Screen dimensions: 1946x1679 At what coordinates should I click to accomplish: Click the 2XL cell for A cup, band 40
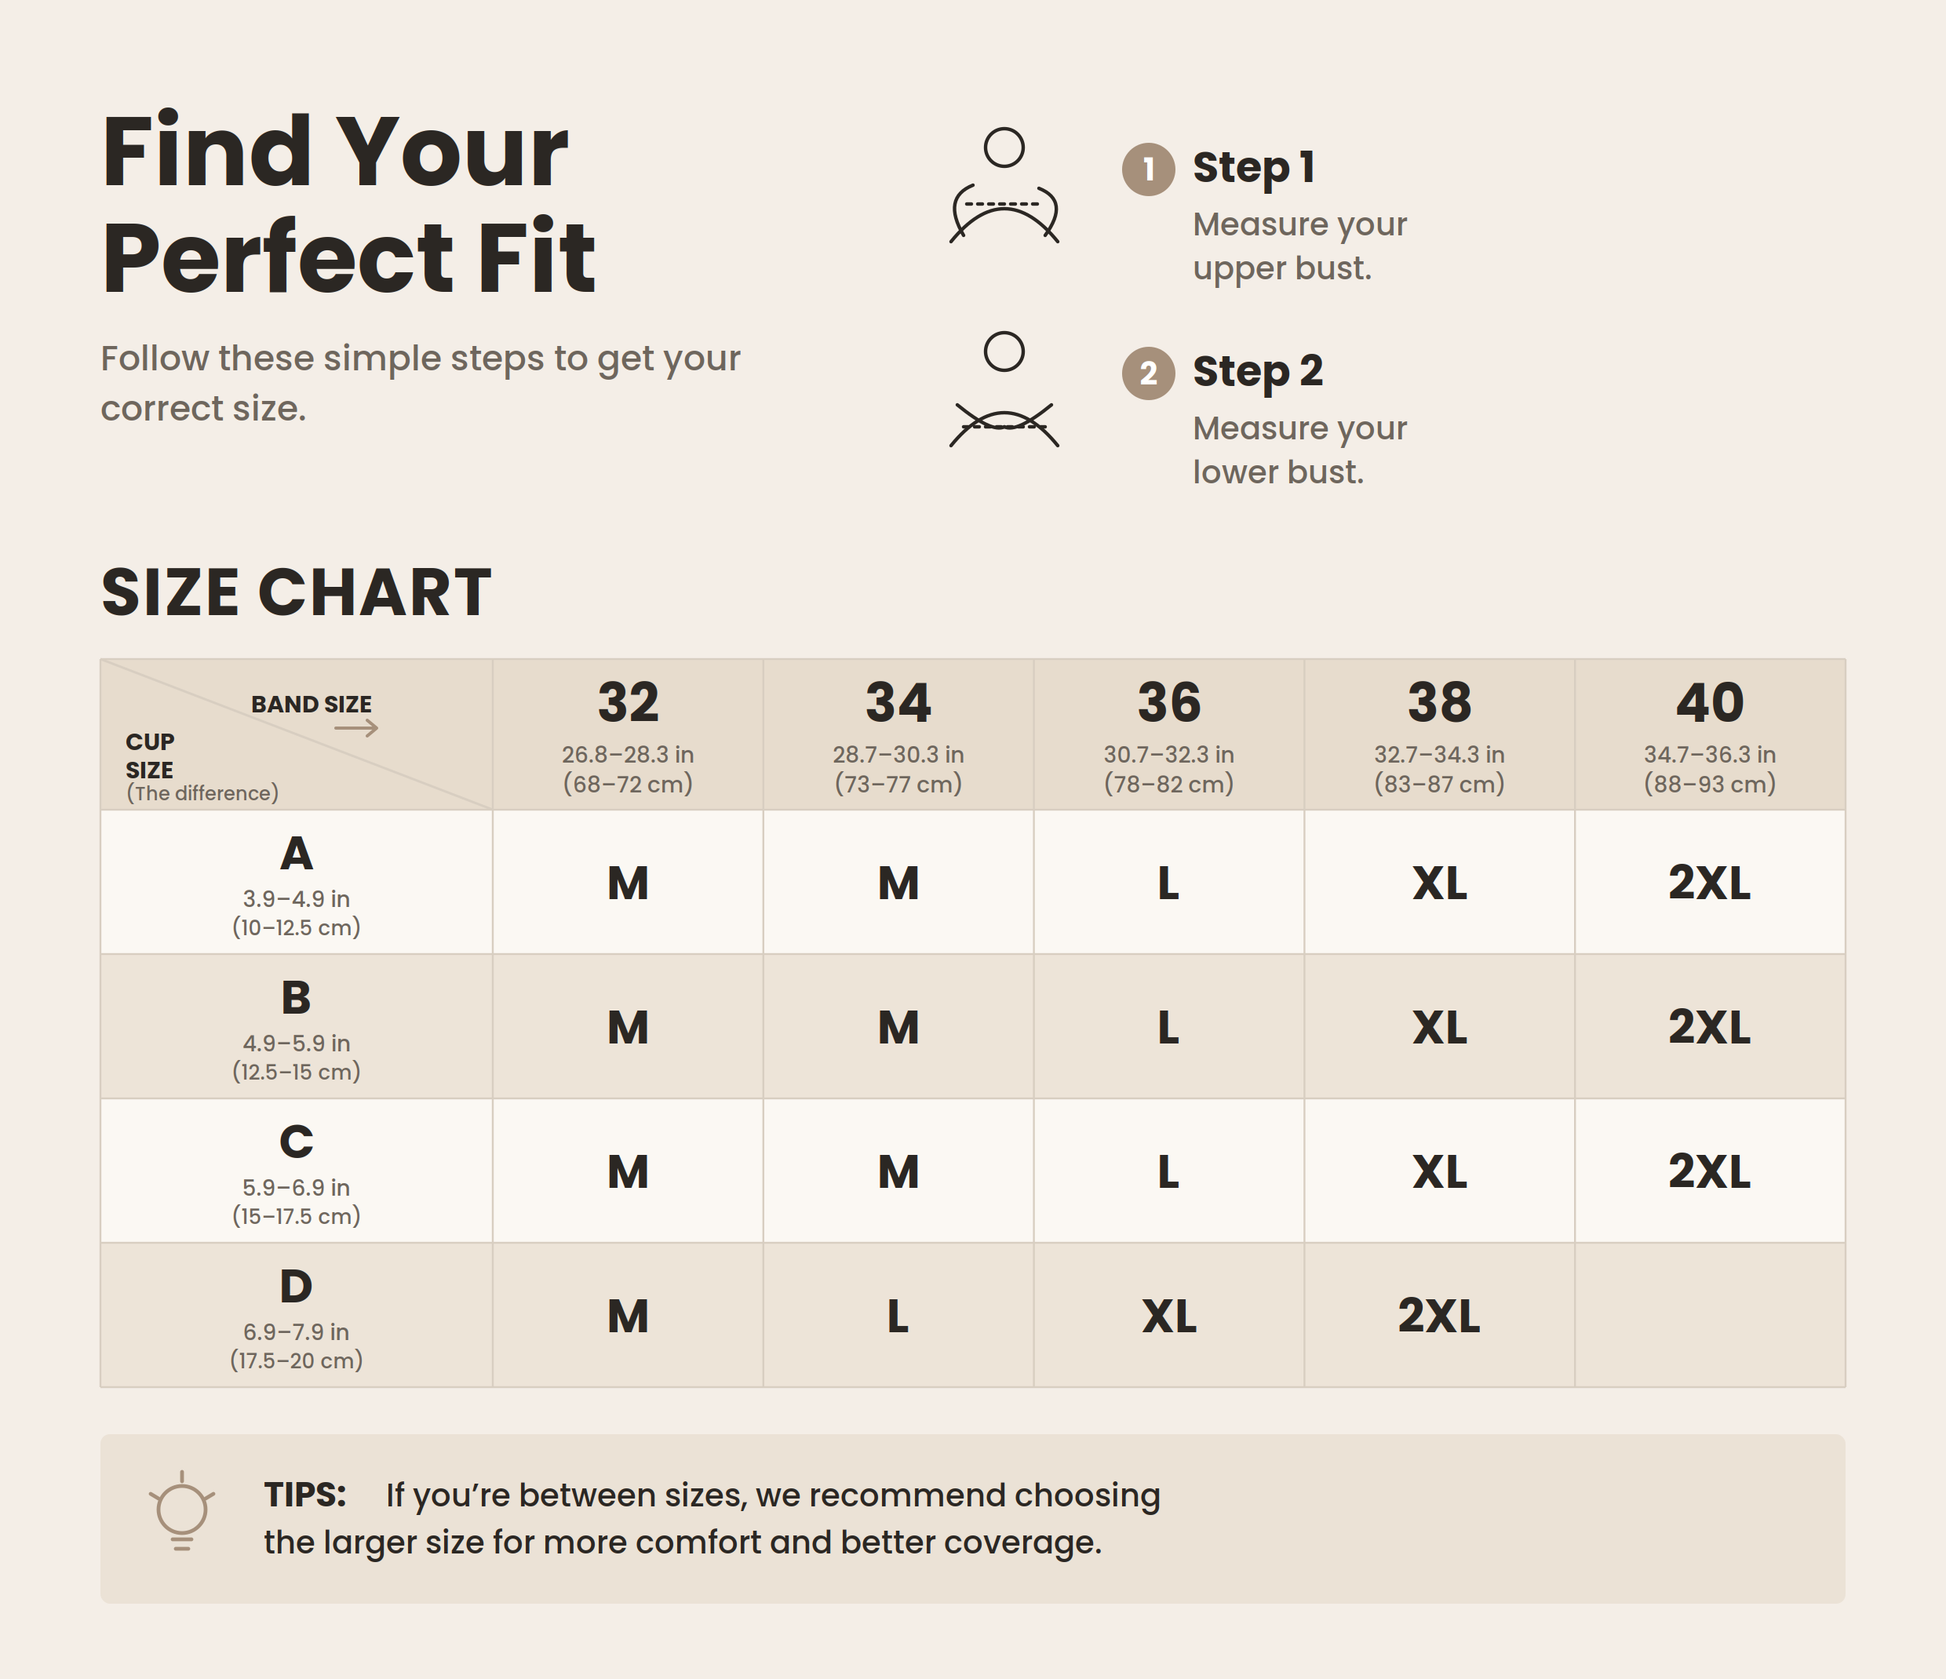pyautogui.click(x=1710, y=882)
